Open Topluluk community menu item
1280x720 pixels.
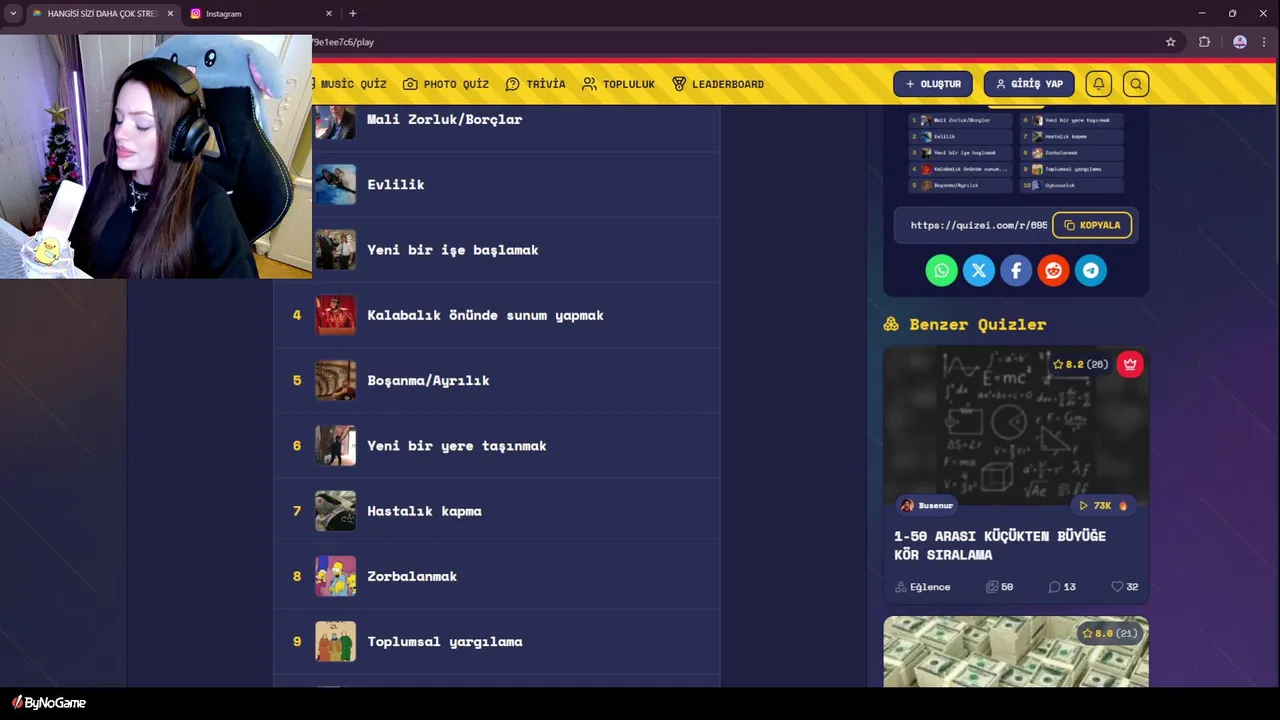[x=618, y=84]
